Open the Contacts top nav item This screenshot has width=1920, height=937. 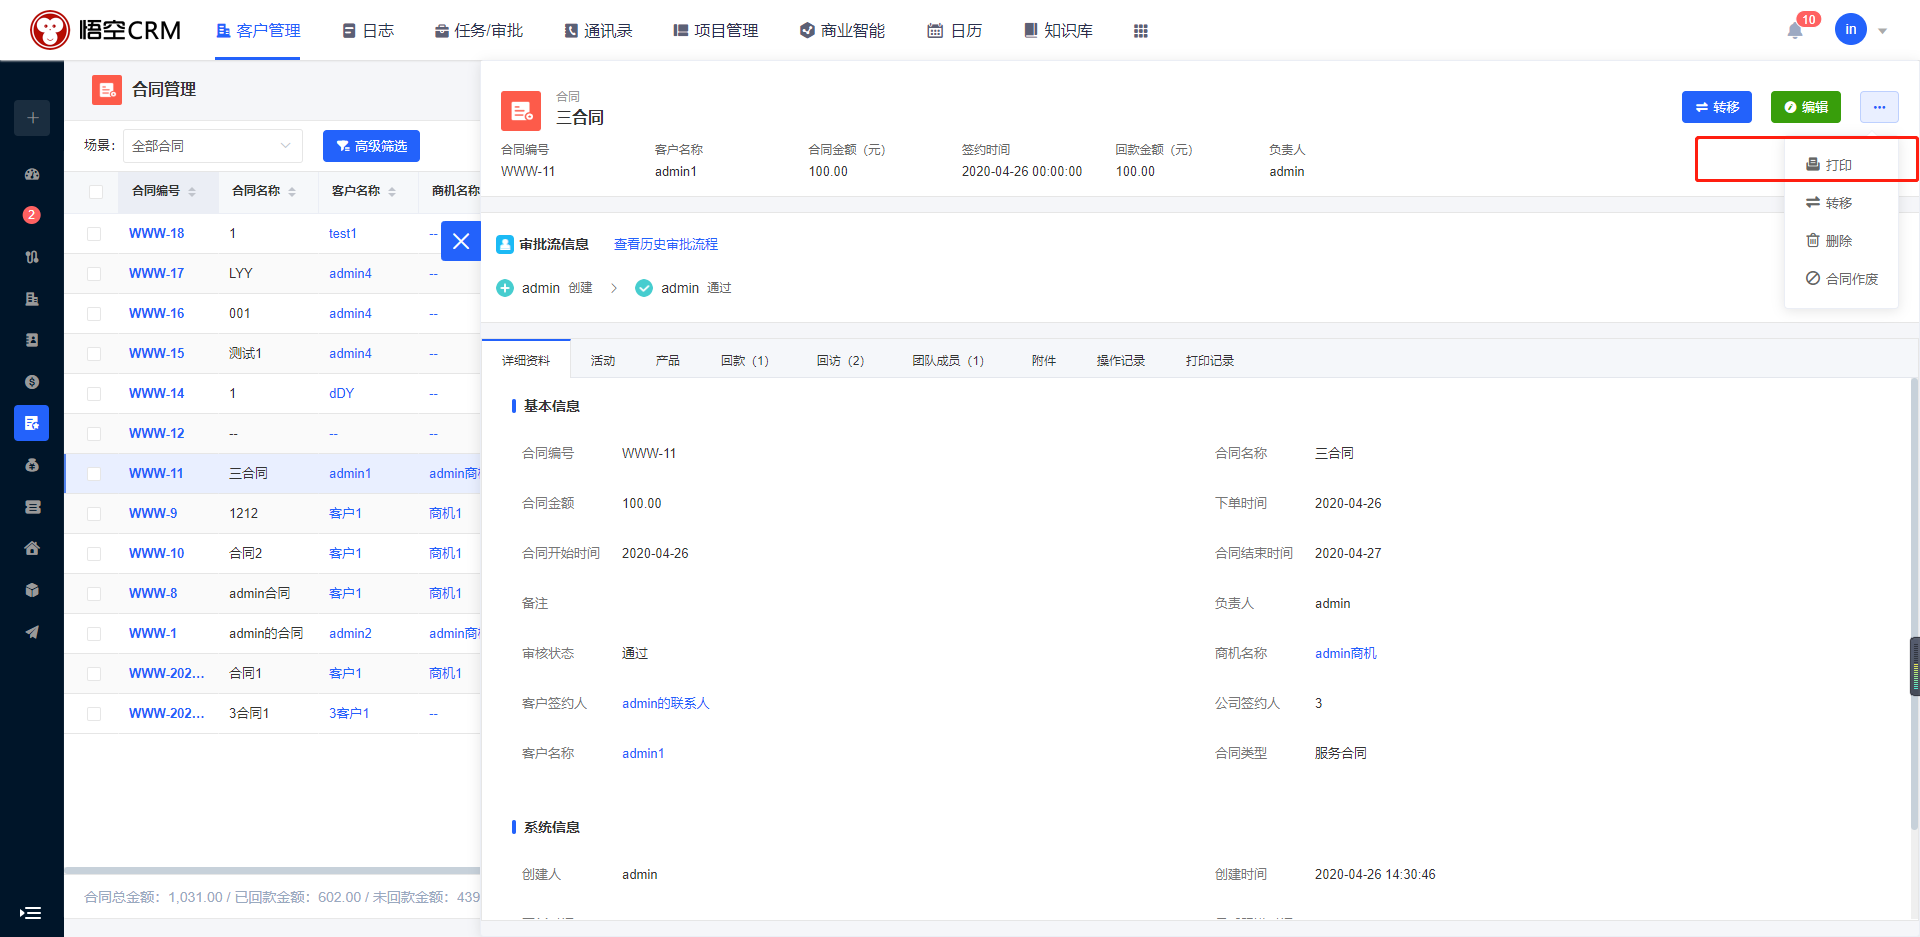point(598,31)
